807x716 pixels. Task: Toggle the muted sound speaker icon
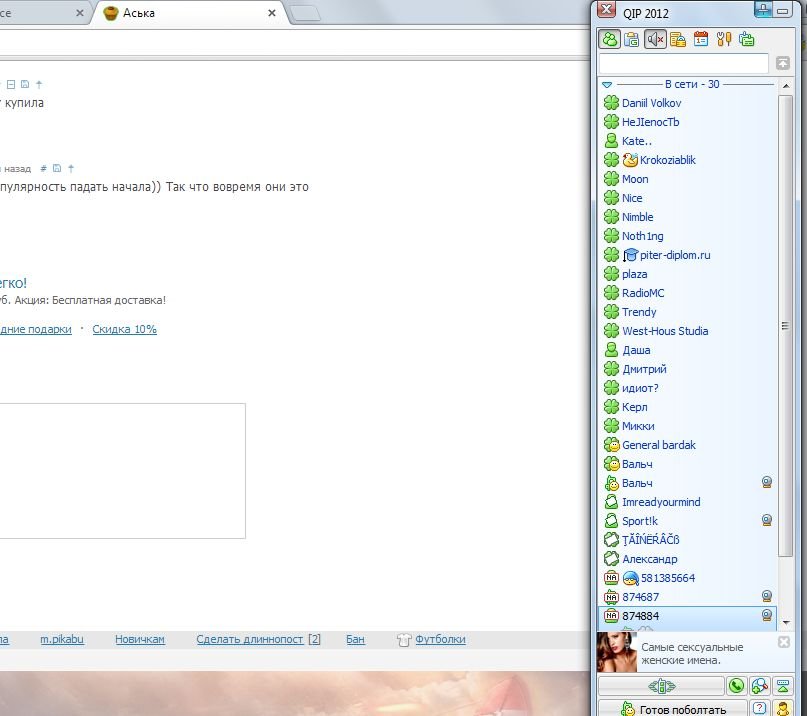[x=655, y=40]
